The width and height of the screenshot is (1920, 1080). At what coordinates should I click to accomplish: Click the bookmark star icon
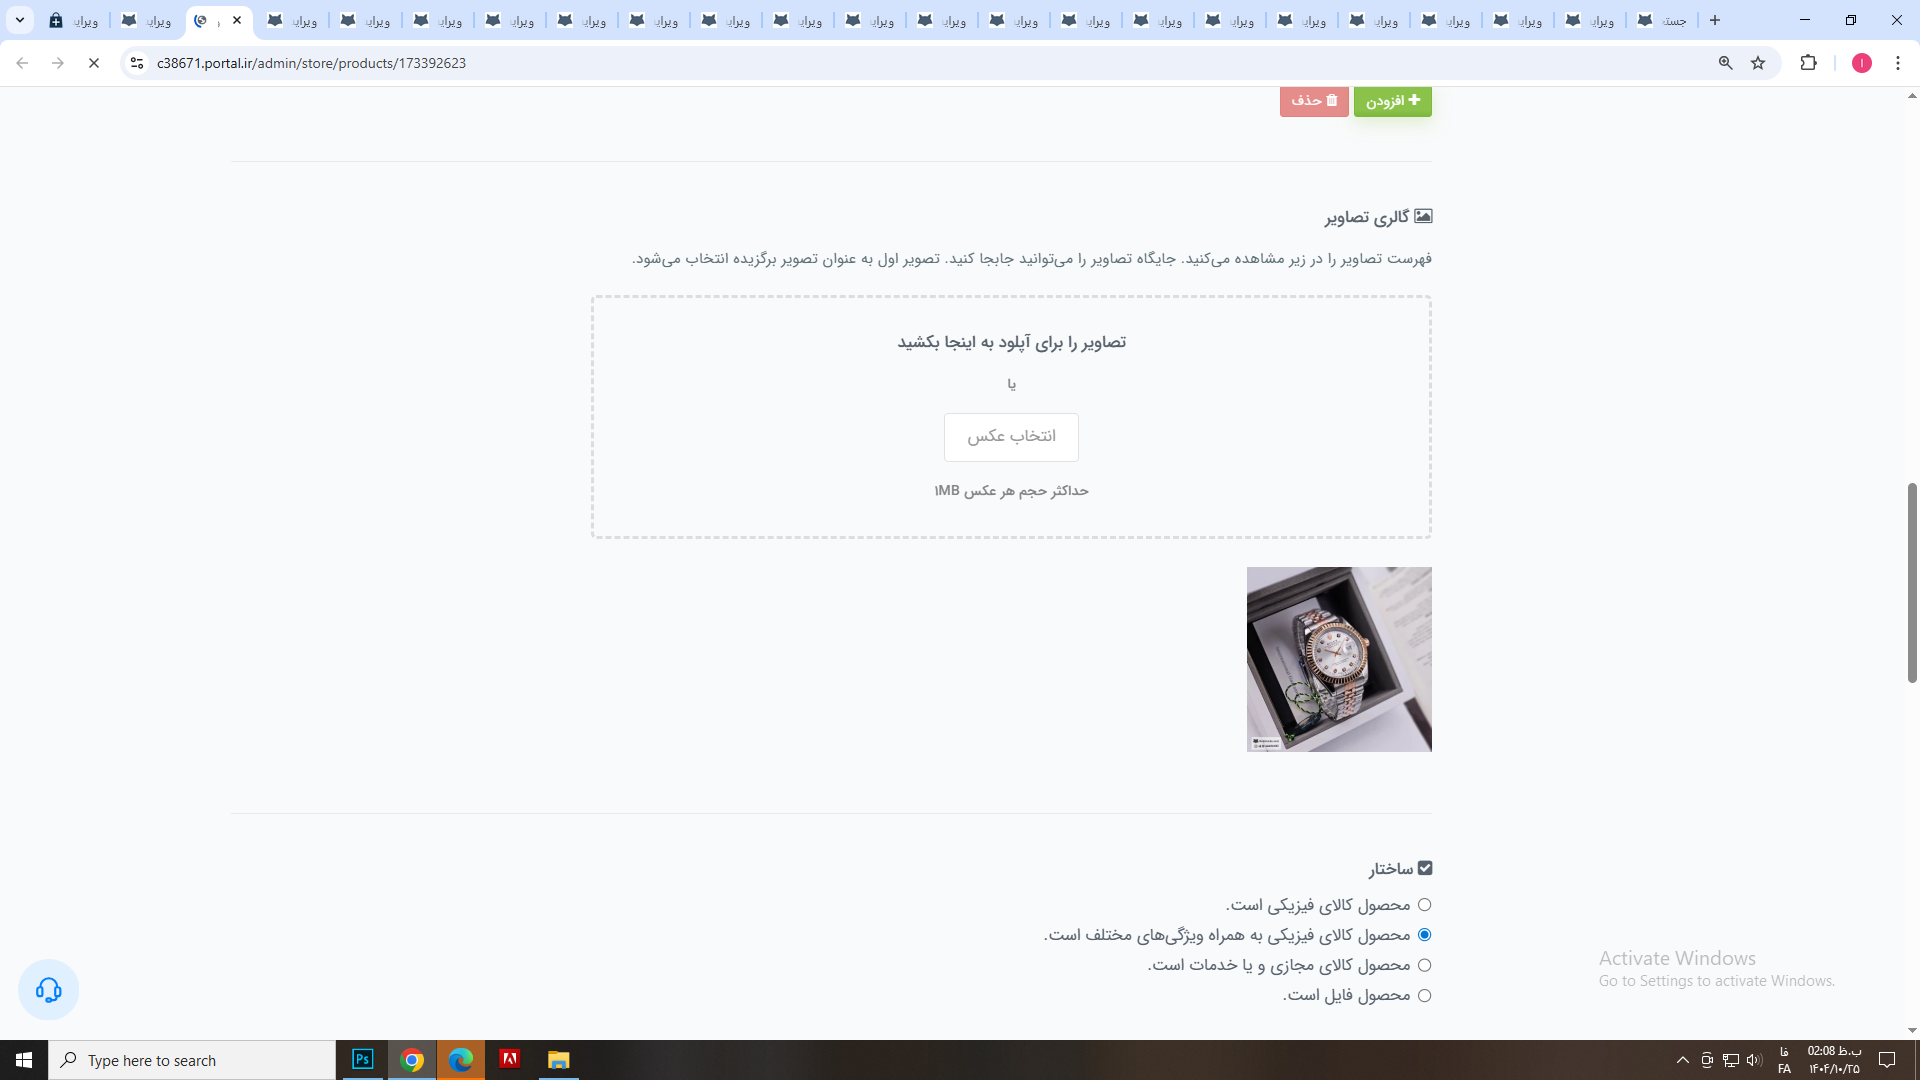coord(1758,63)
